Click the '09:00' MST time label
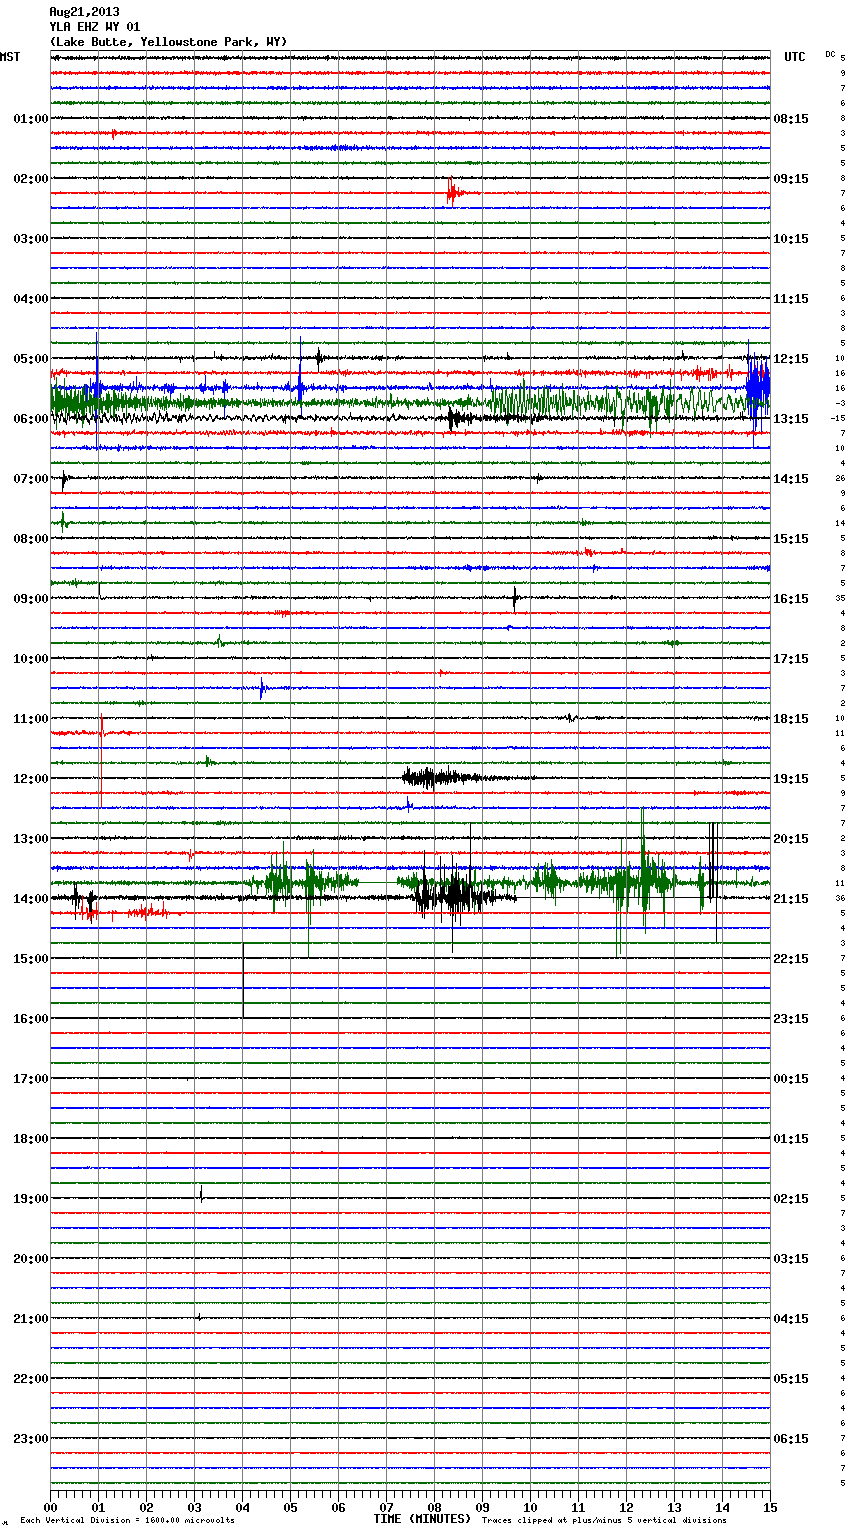 (x=30, y=599)
